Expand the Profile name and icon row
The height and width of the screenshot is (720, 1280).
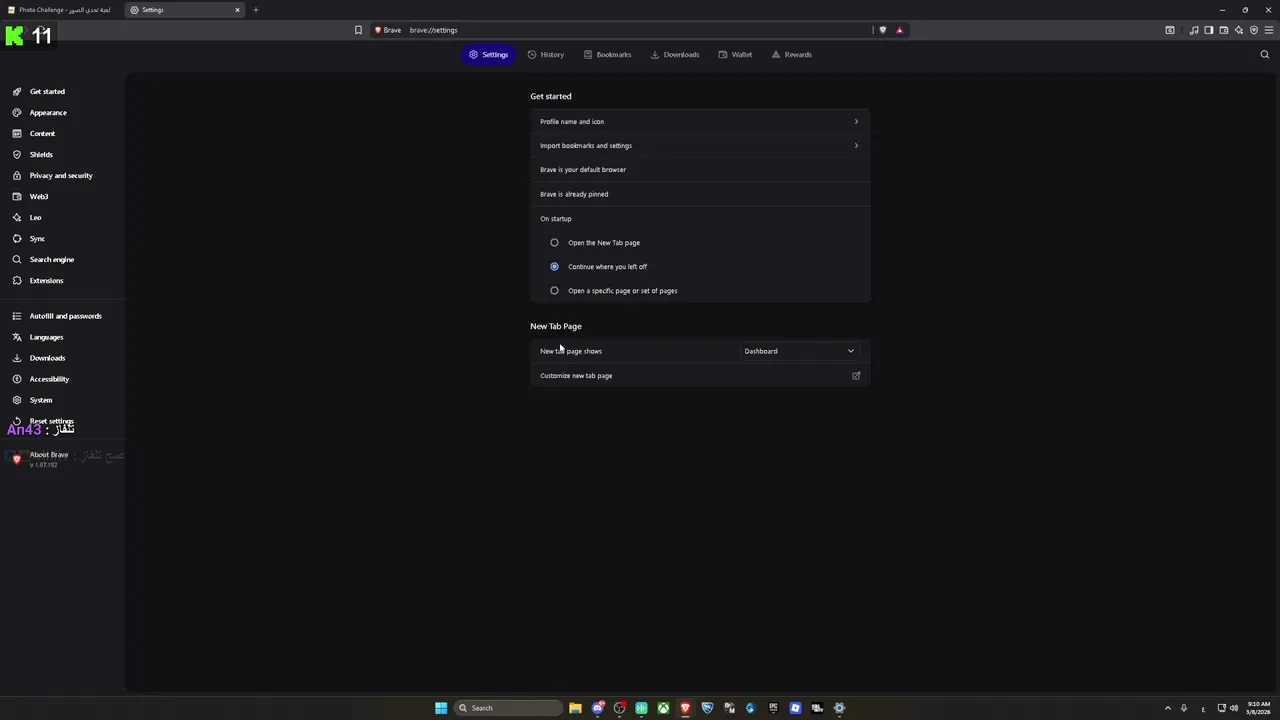click(x=700, y=121)
